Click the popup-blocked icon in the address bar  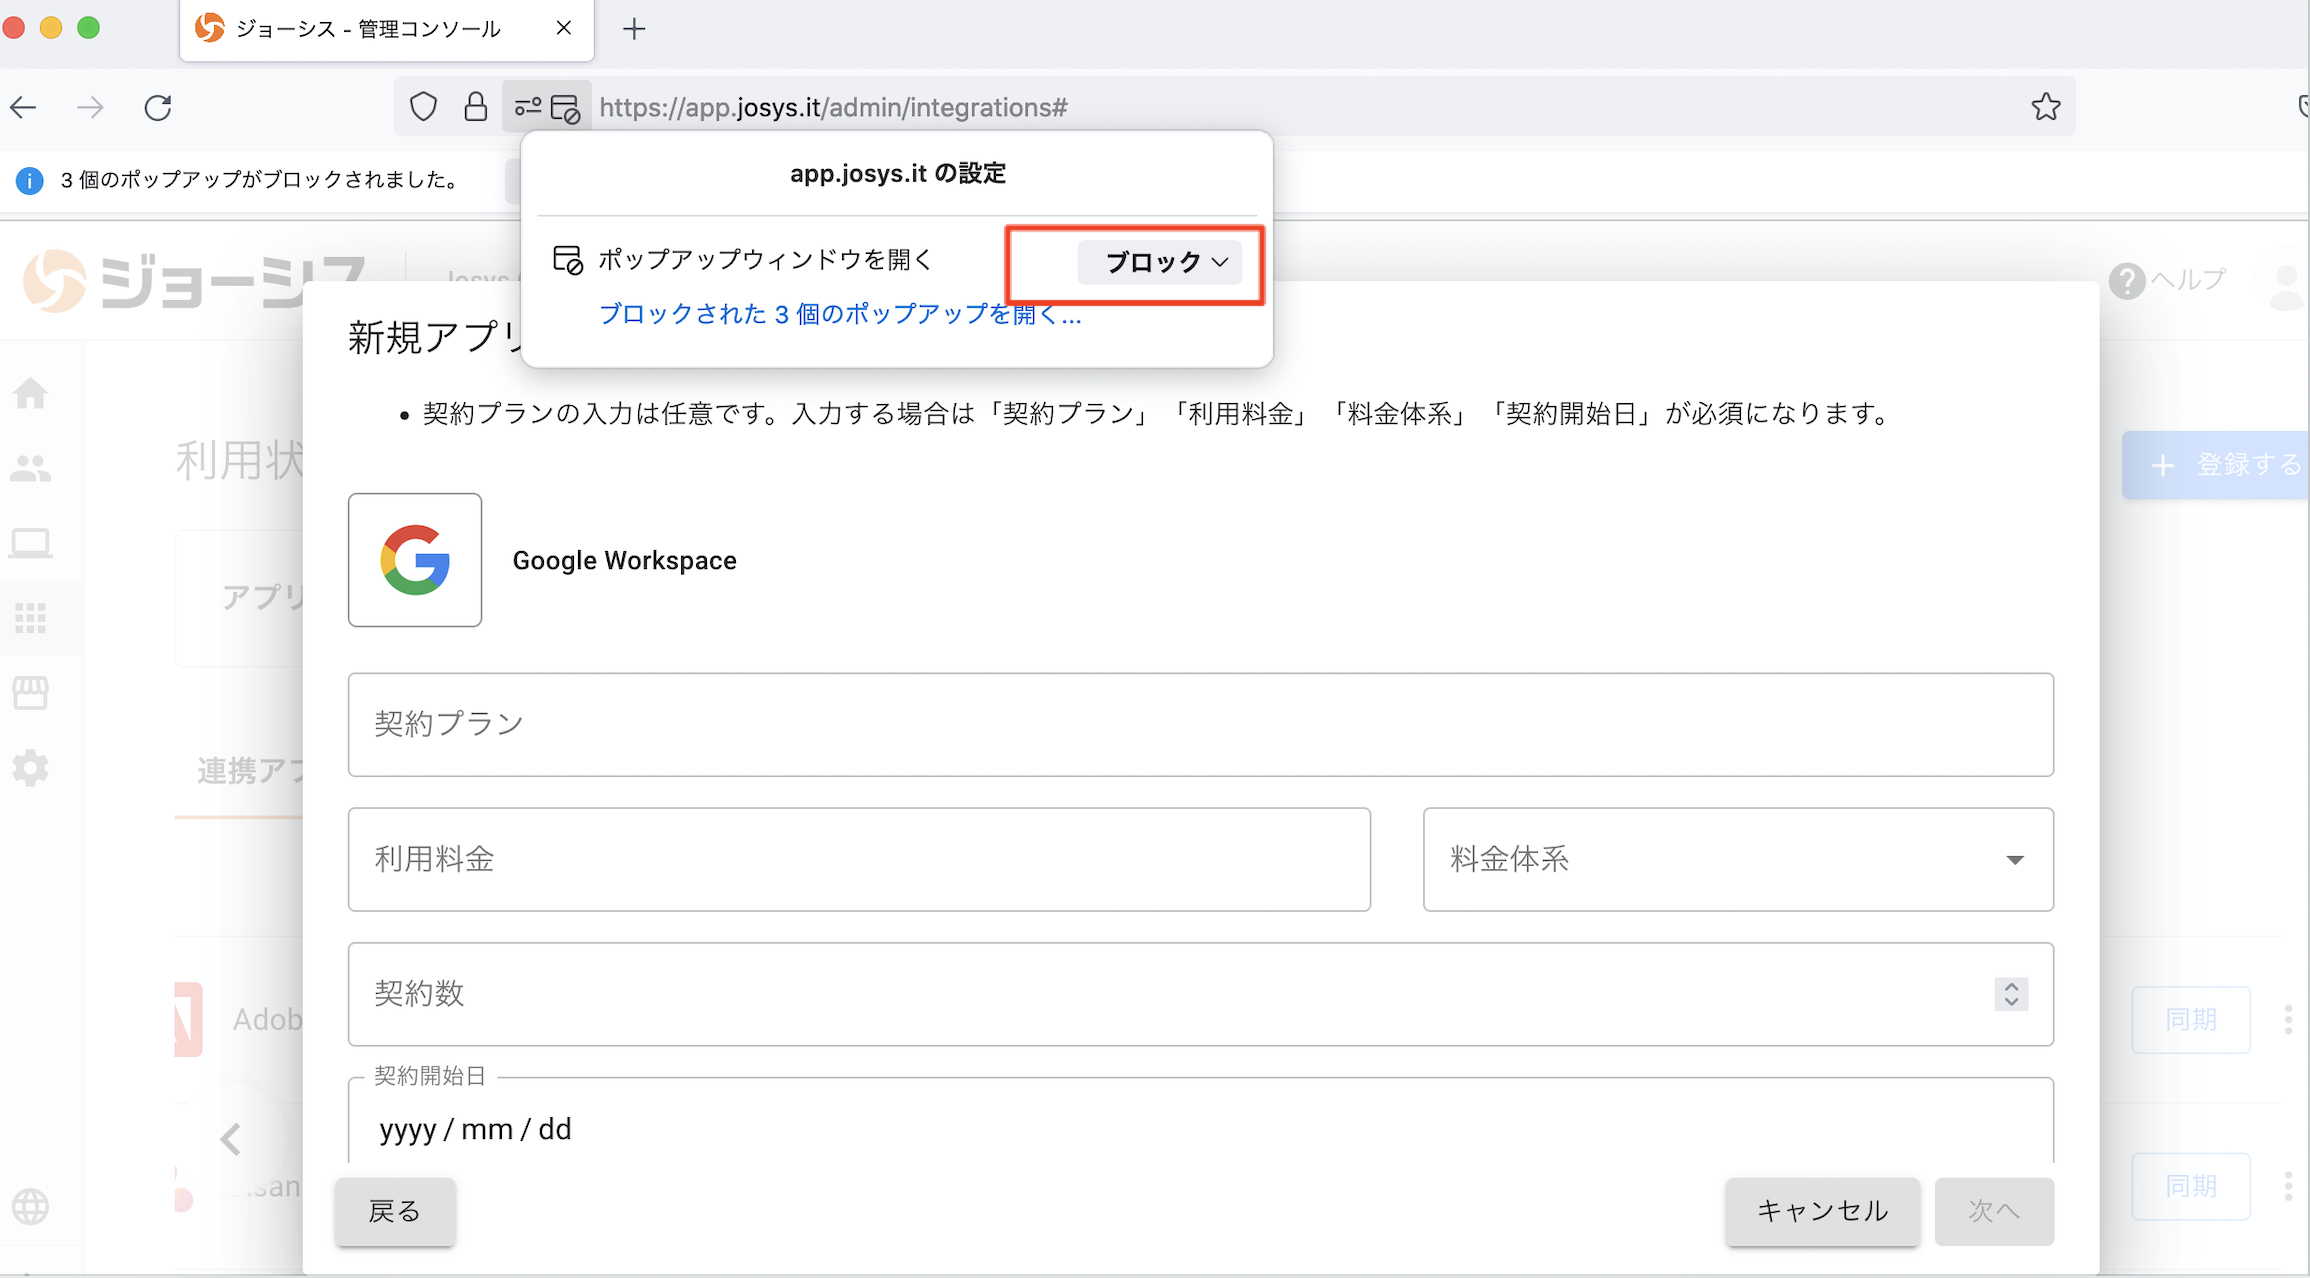point(566,108)
